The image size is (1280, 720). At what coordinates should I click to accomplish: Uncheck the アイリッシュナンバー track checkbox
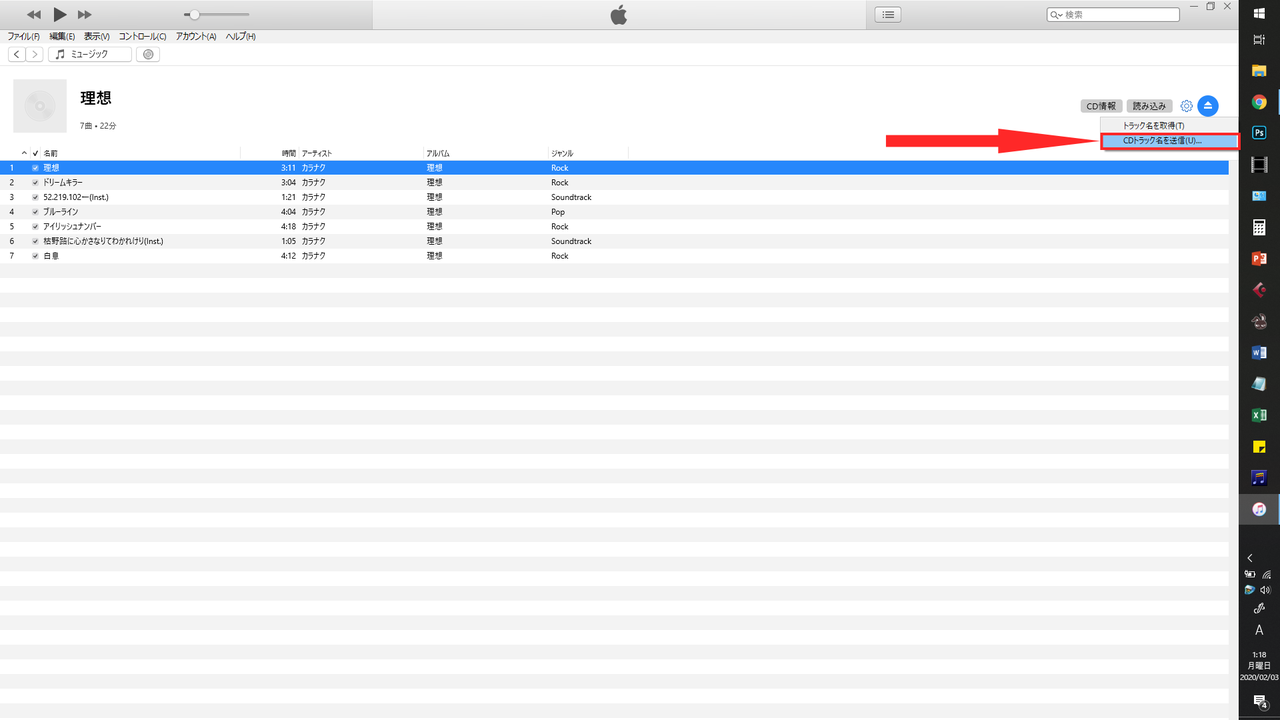[x=35, y=227]
